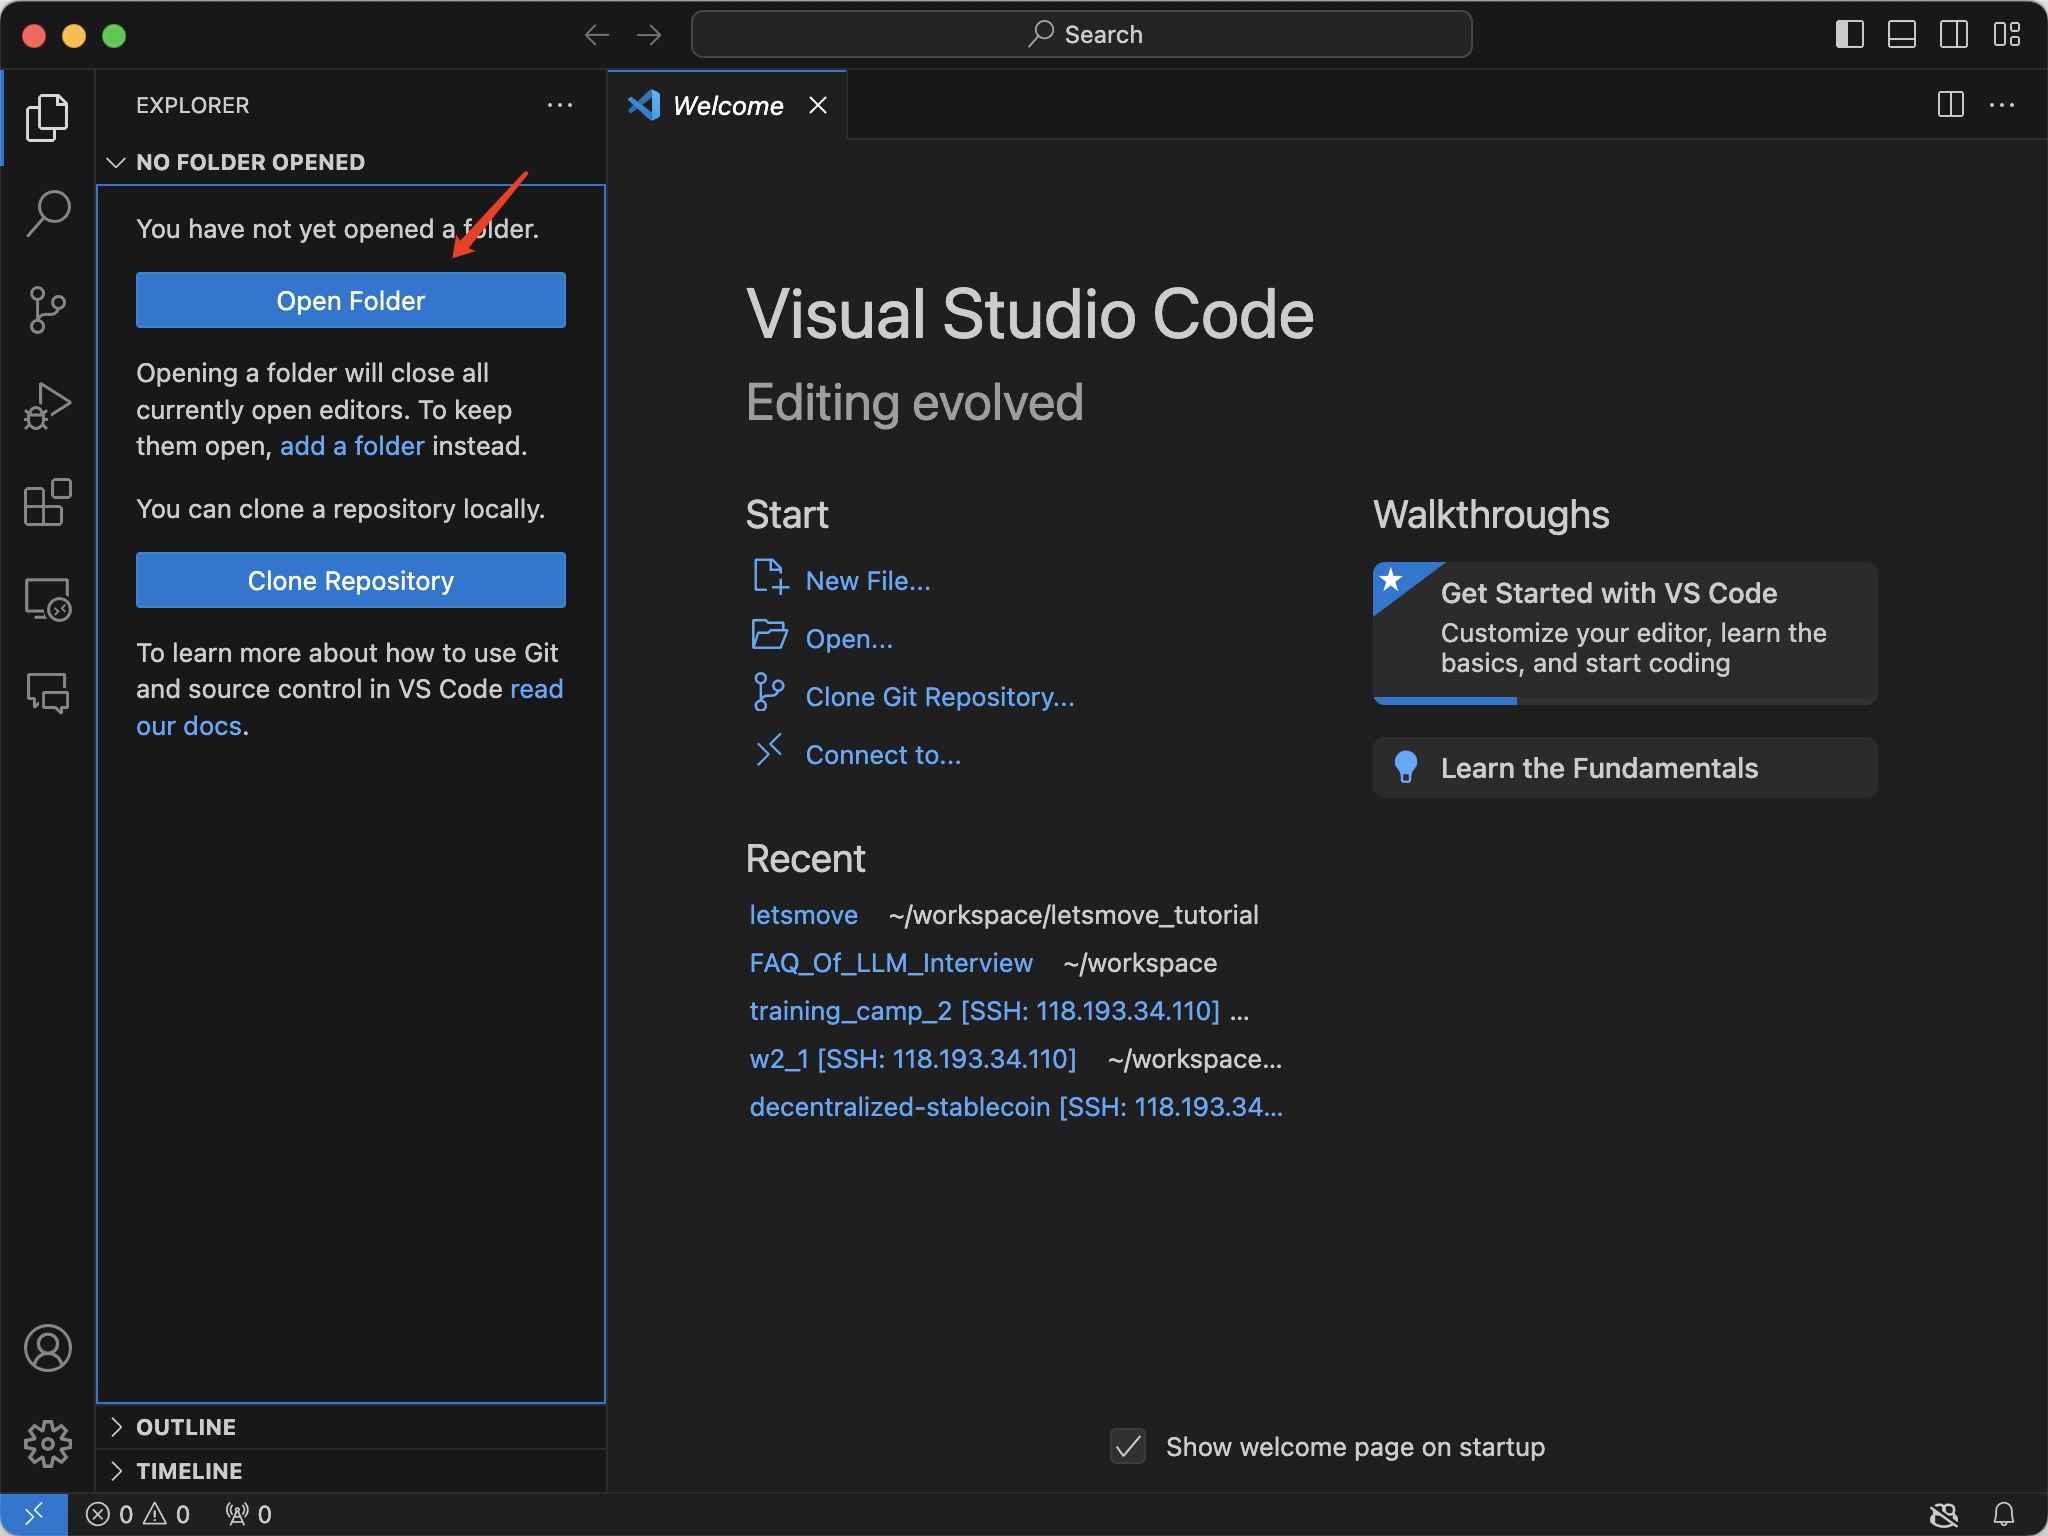The height and width of the screenshot is (1536, 2048).
Task: Open the Explorer view in activity bar
Action: click(x=47, y=118)
